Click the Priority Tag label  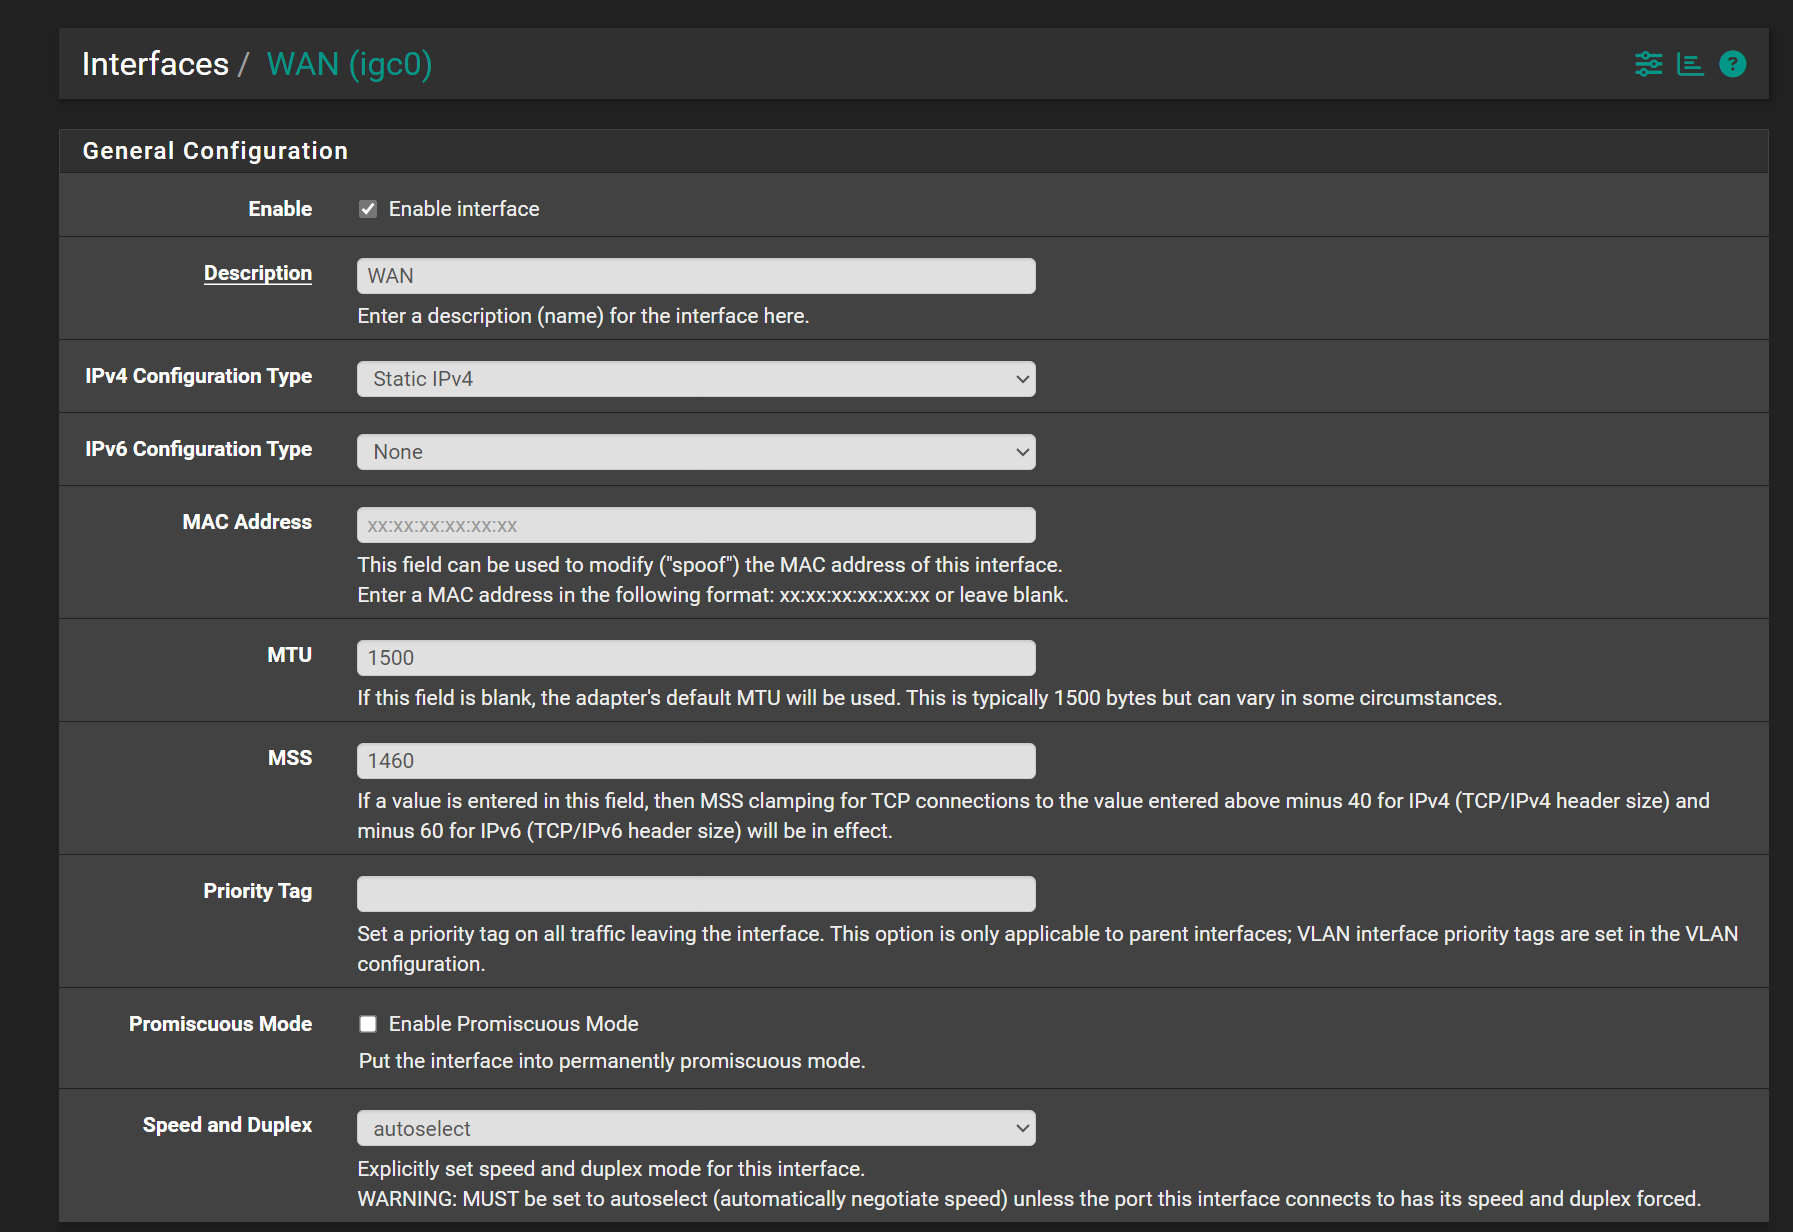click(257, 891)
